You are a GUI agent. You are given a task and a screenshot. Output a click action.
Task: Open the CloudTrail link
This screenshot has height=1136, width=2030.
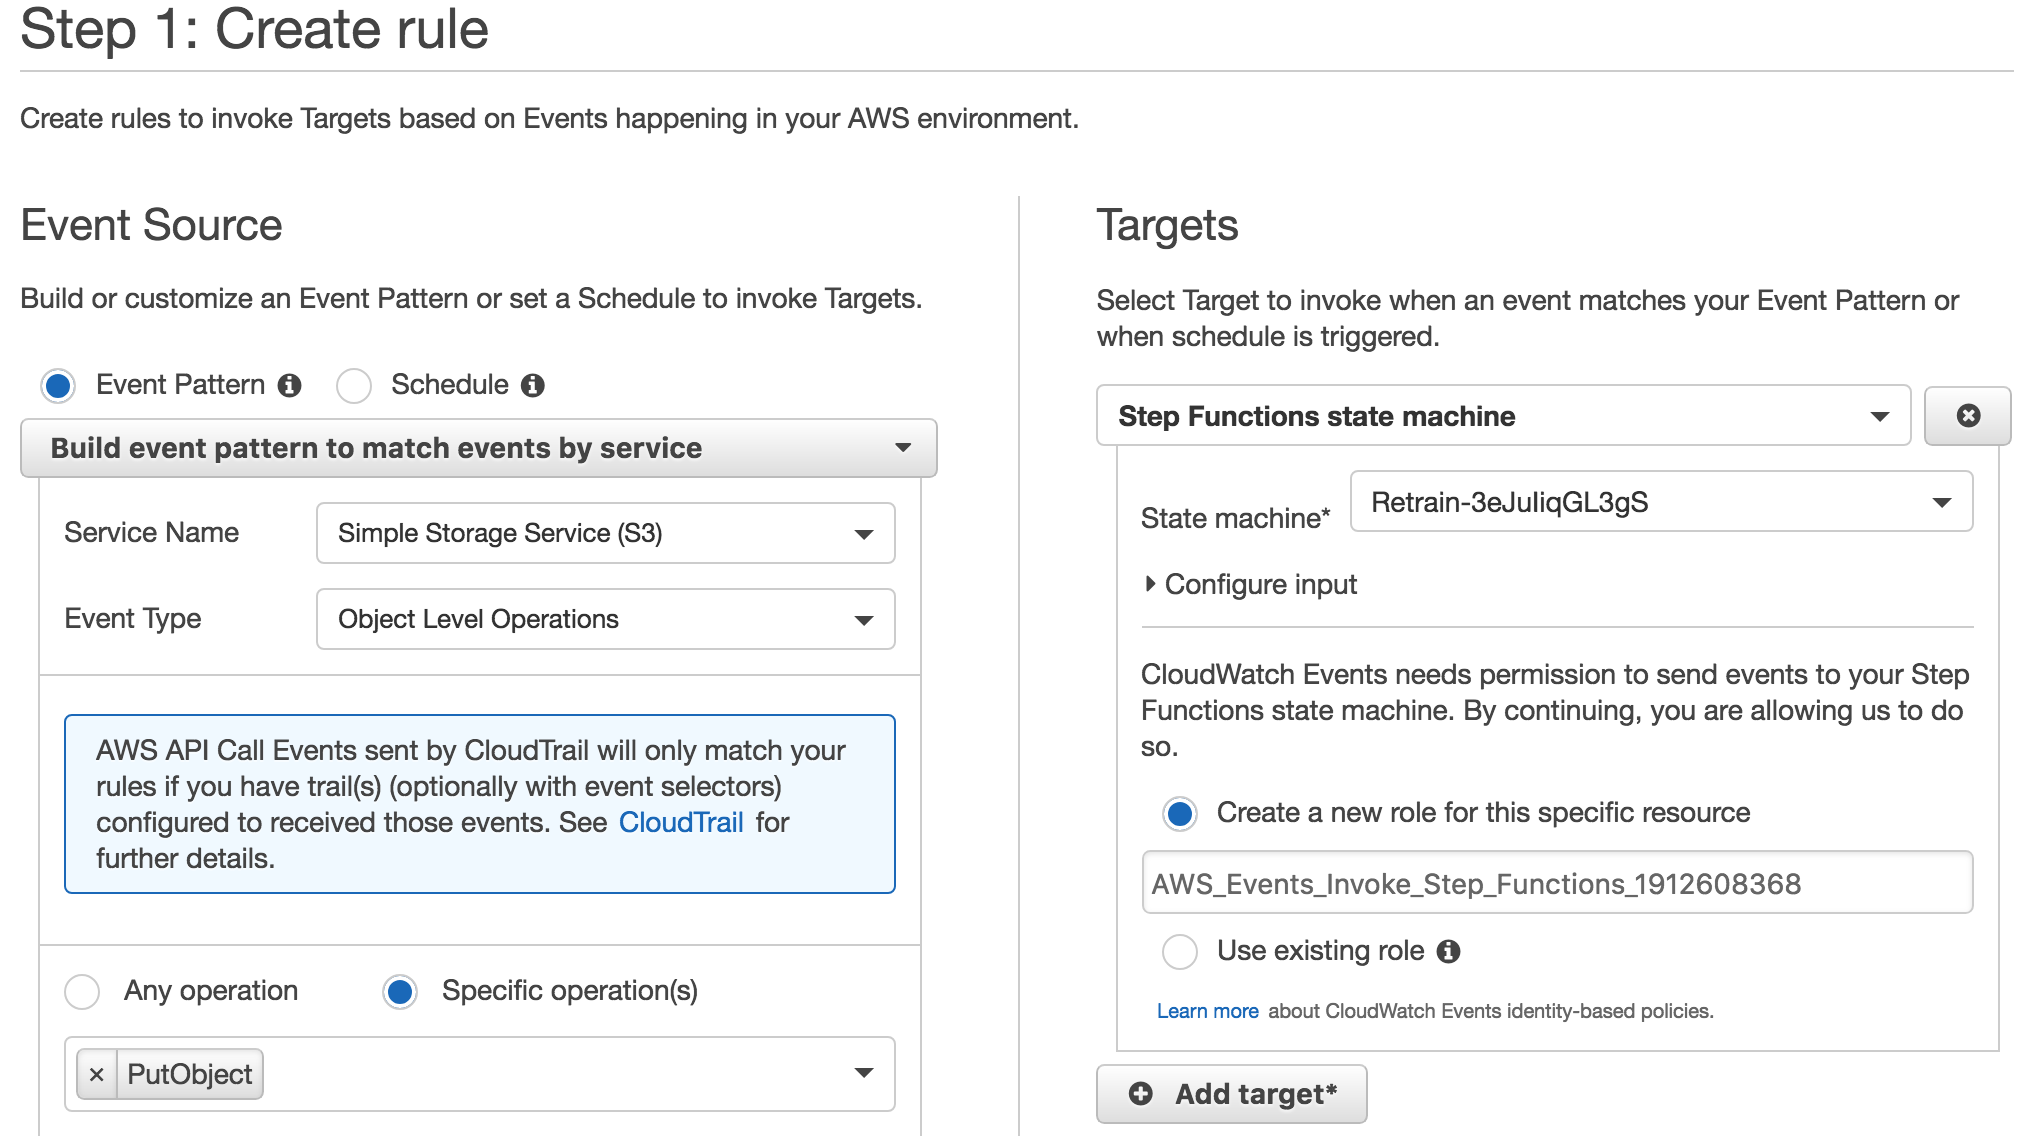tap(681, 822)
